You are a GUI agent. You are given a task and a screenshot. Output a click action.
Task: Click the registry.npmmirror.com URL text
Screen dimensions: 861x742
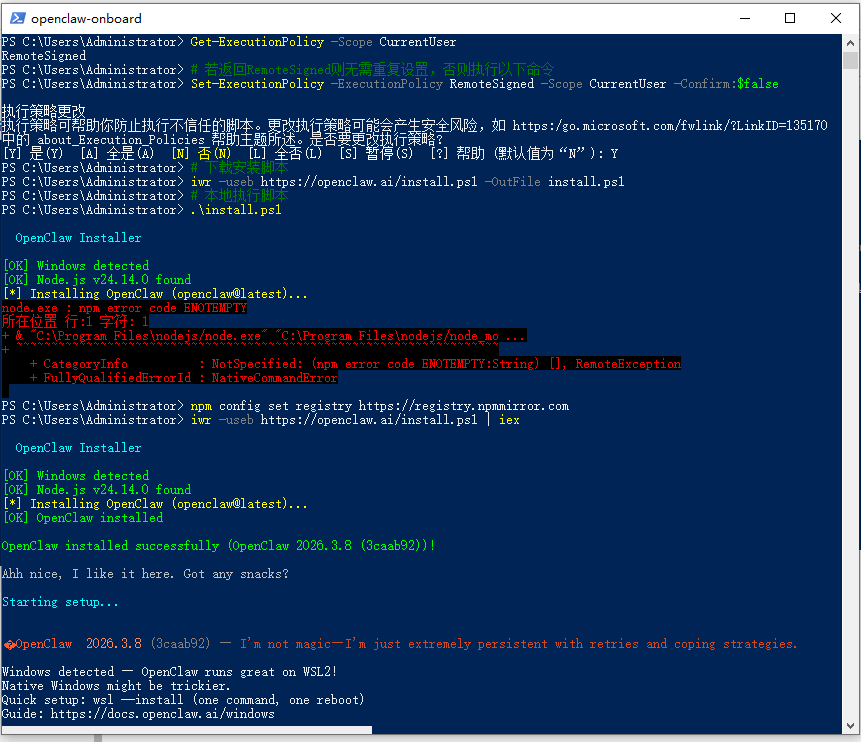[x=463, y=406]
